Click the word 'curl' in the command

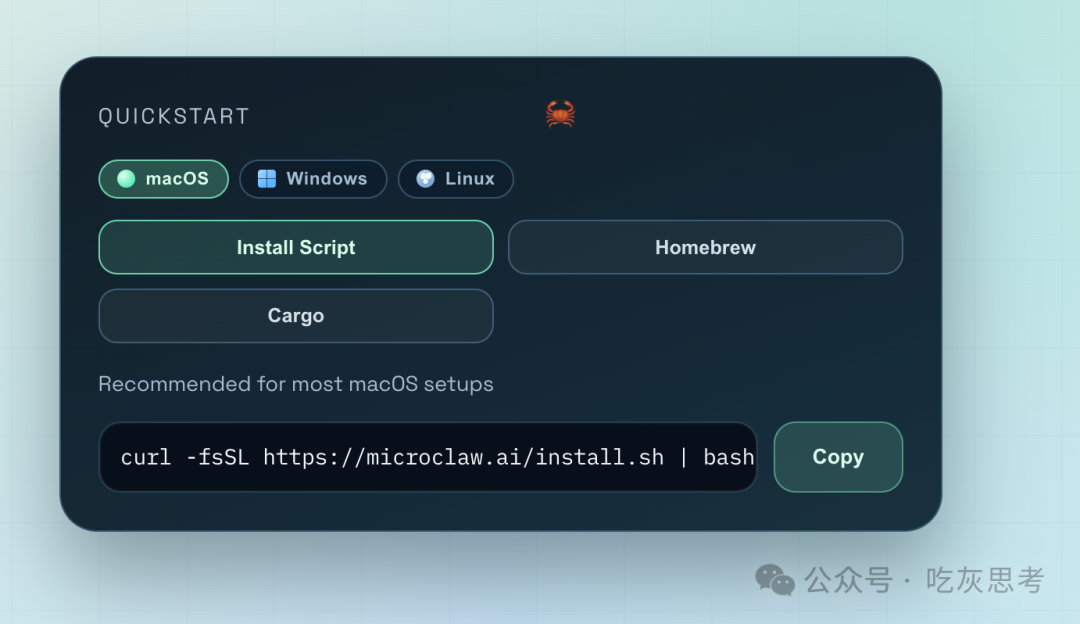coord(146,457)
